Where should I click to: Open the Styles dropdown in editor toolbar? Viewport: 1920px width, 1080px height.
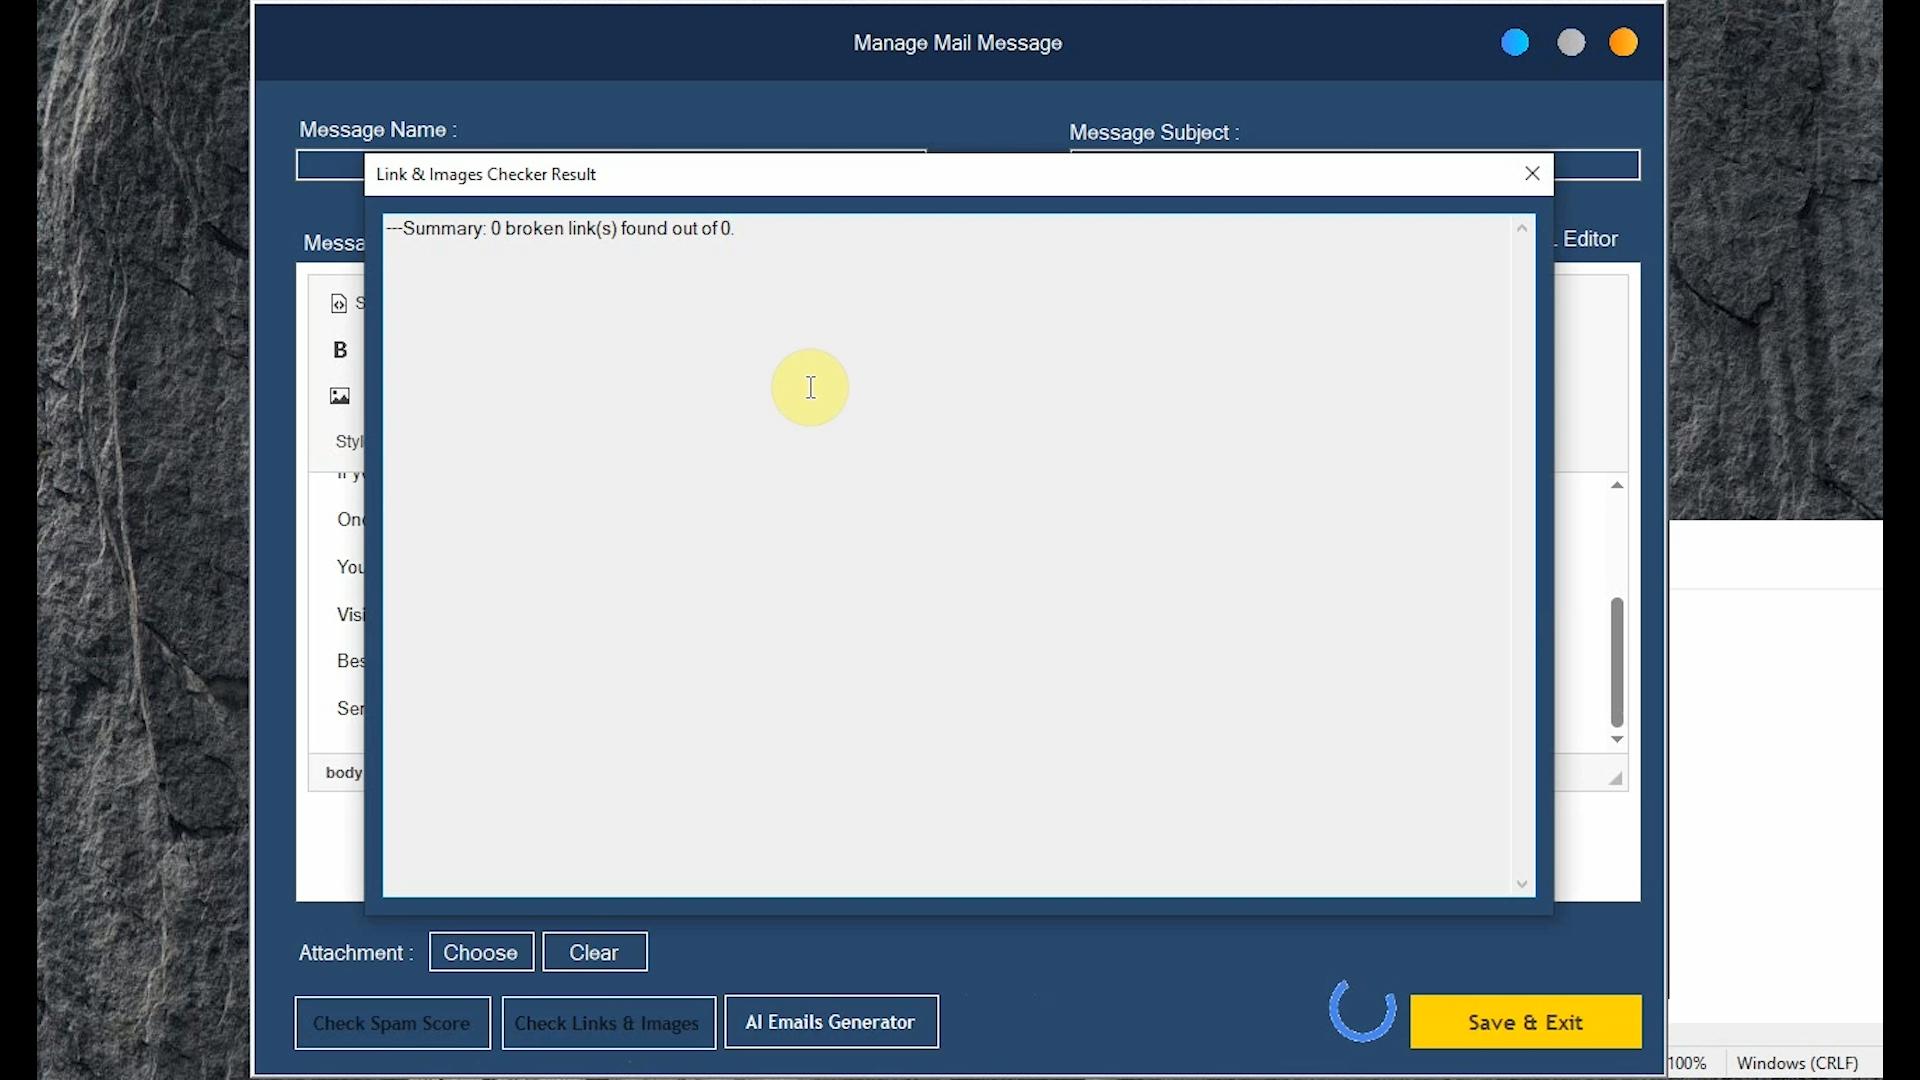pyautogui.click(x=349, y=441)
